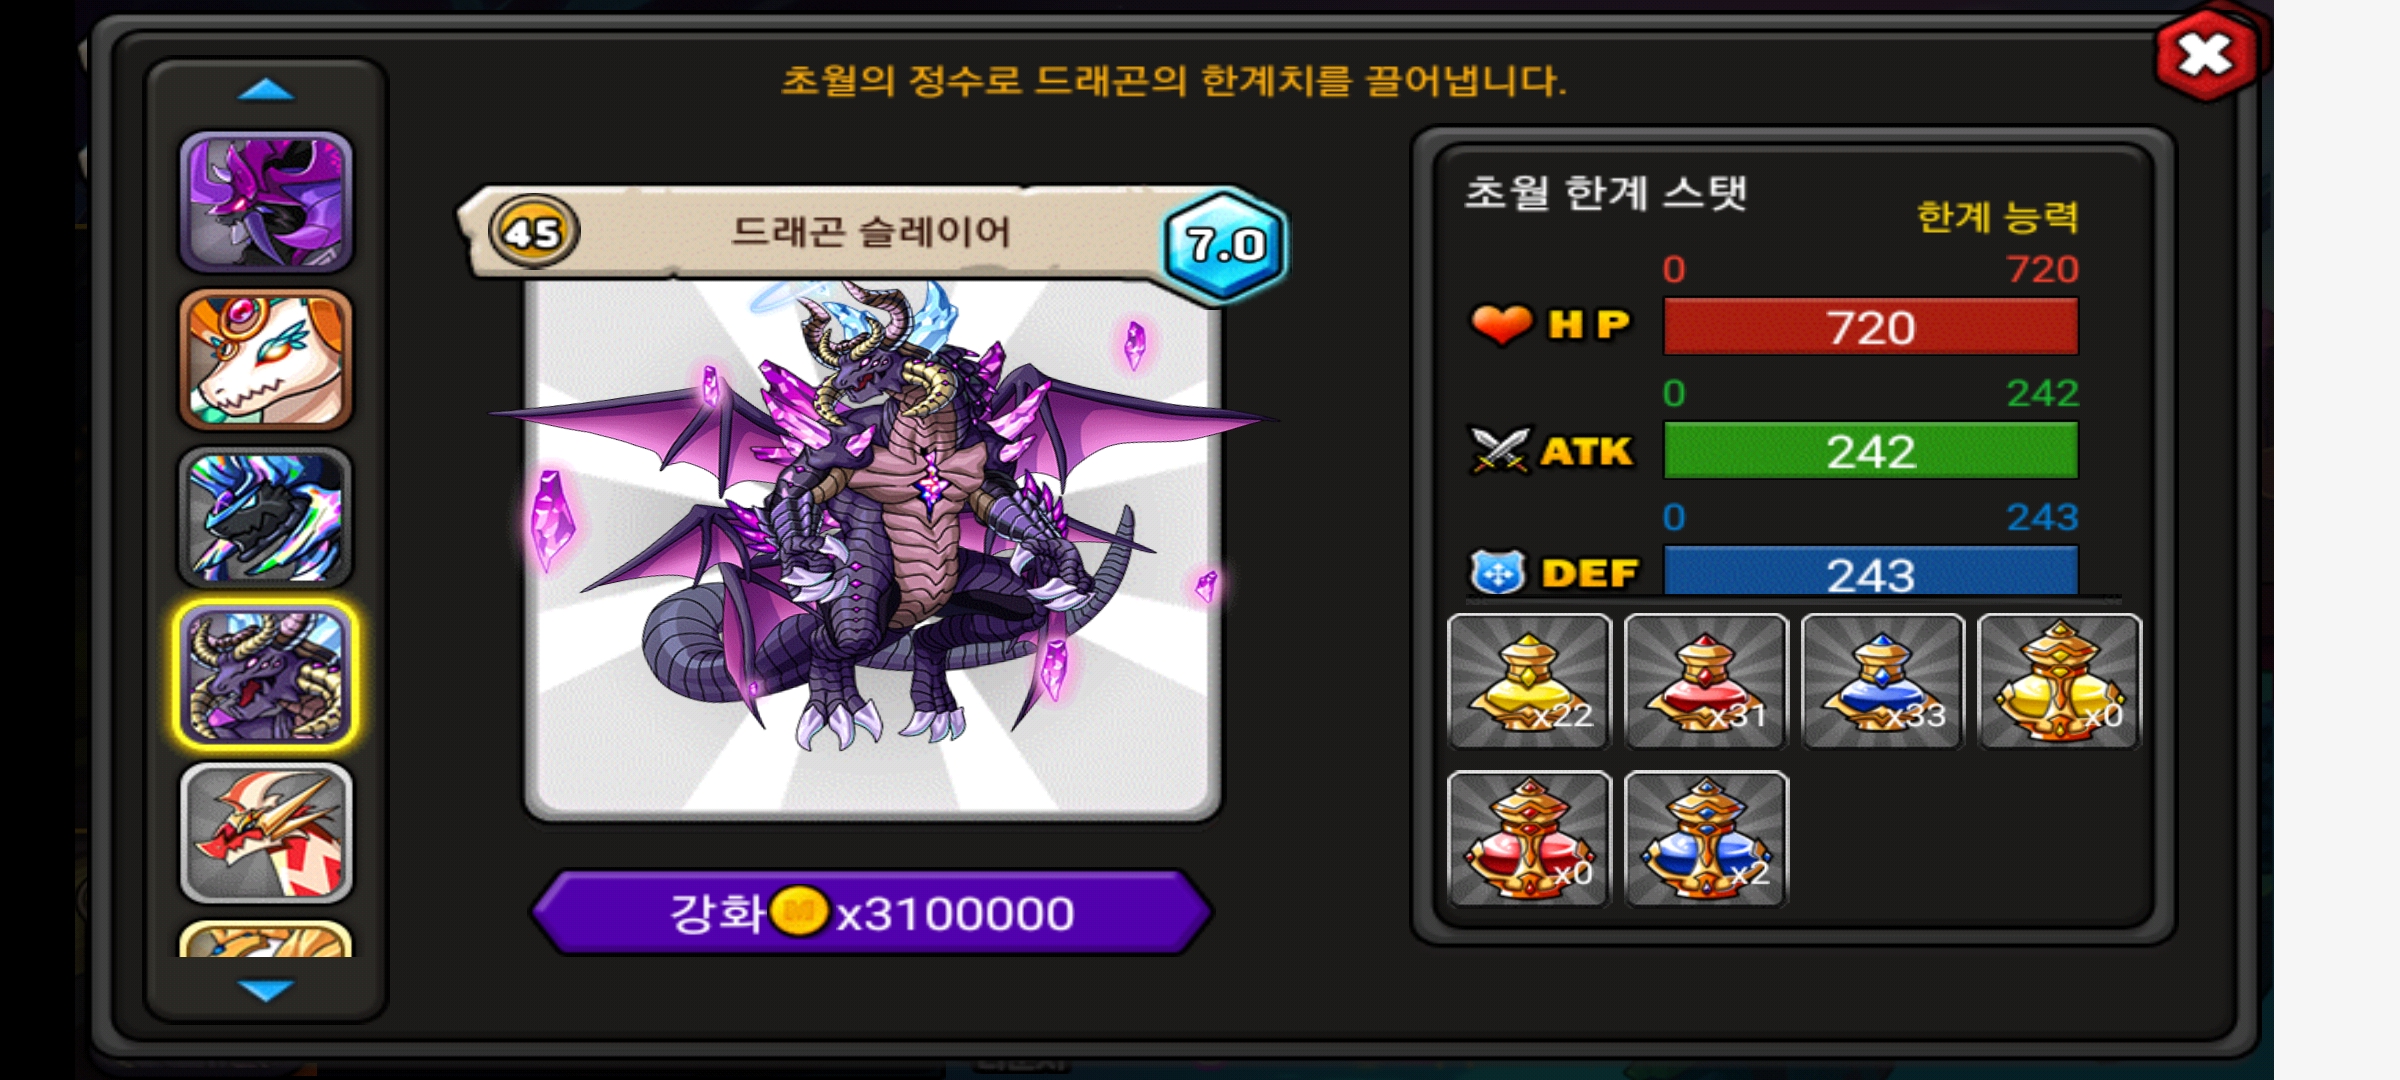The height and width of the screenshot is (1080, 2400).
Task: Click the level 45 gold badge
Action: [534, 232]
